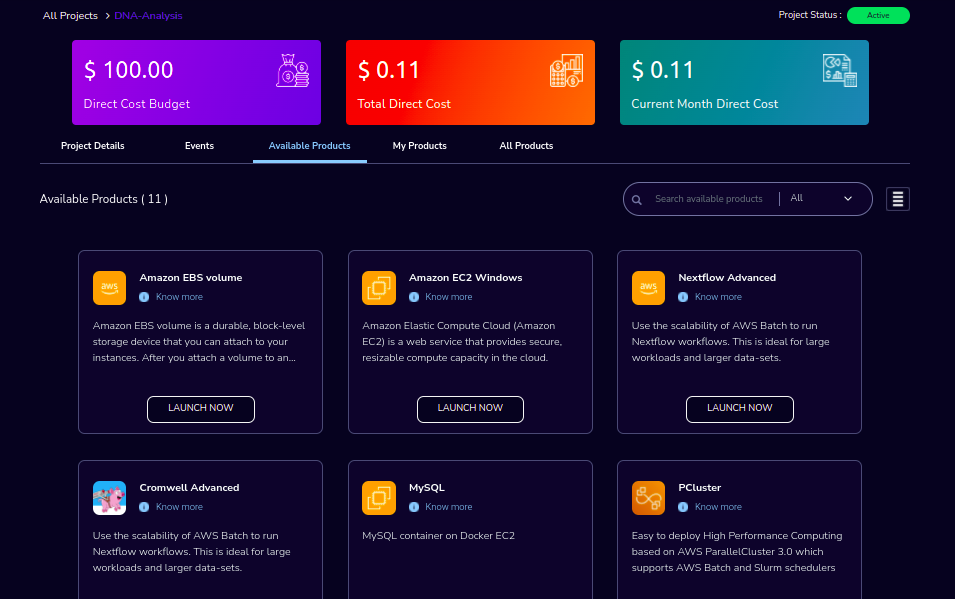Viewport: 955px width, 599px height.
Task: Open Know more for Amazon EBS volume
Action: pos(179,297)
